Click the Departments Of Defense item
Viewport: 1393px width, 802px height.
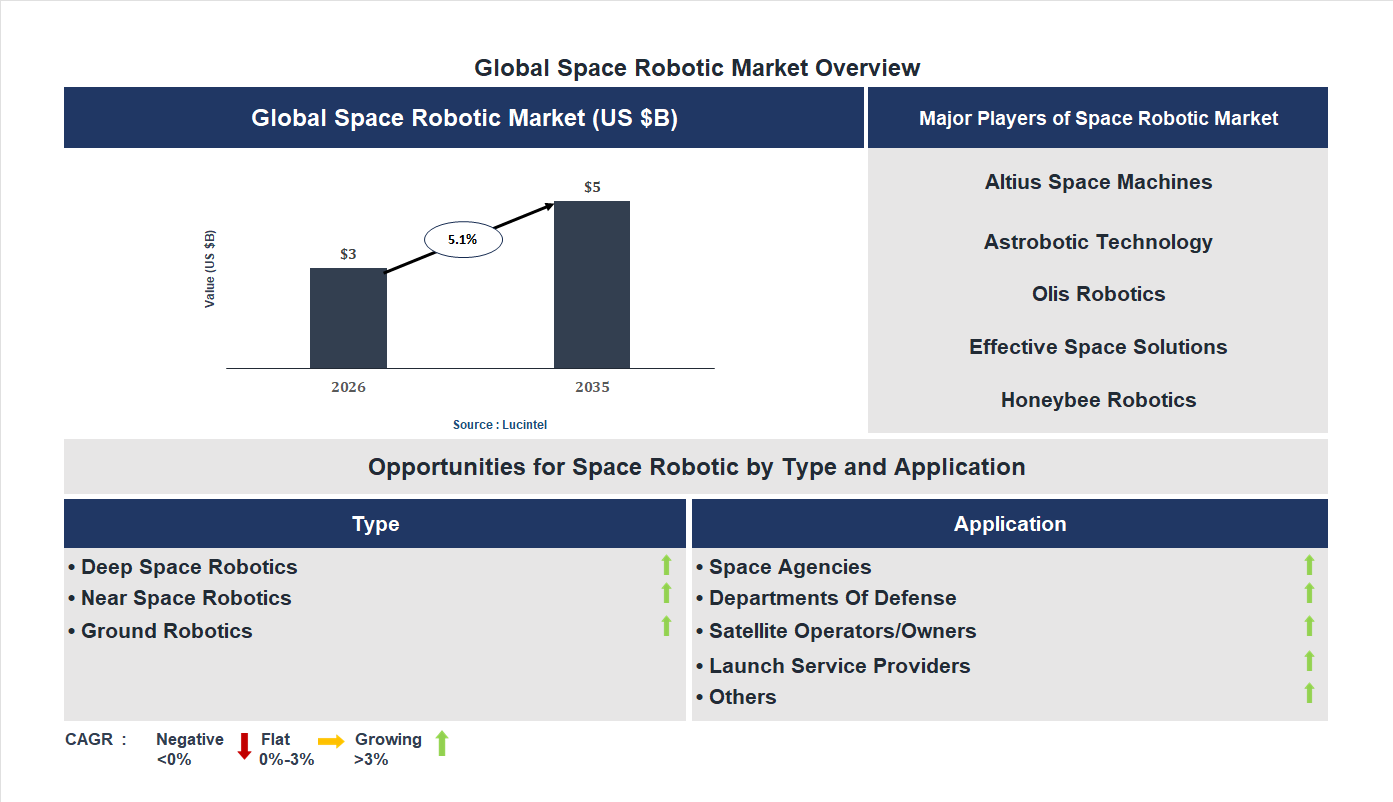826,598
